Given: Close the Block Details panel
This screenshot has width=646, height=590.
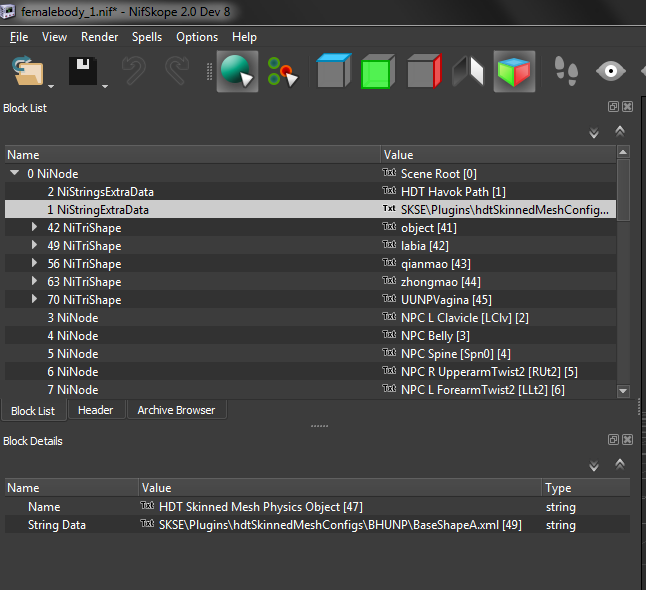Looking at the screenshot, I should 627,440.
